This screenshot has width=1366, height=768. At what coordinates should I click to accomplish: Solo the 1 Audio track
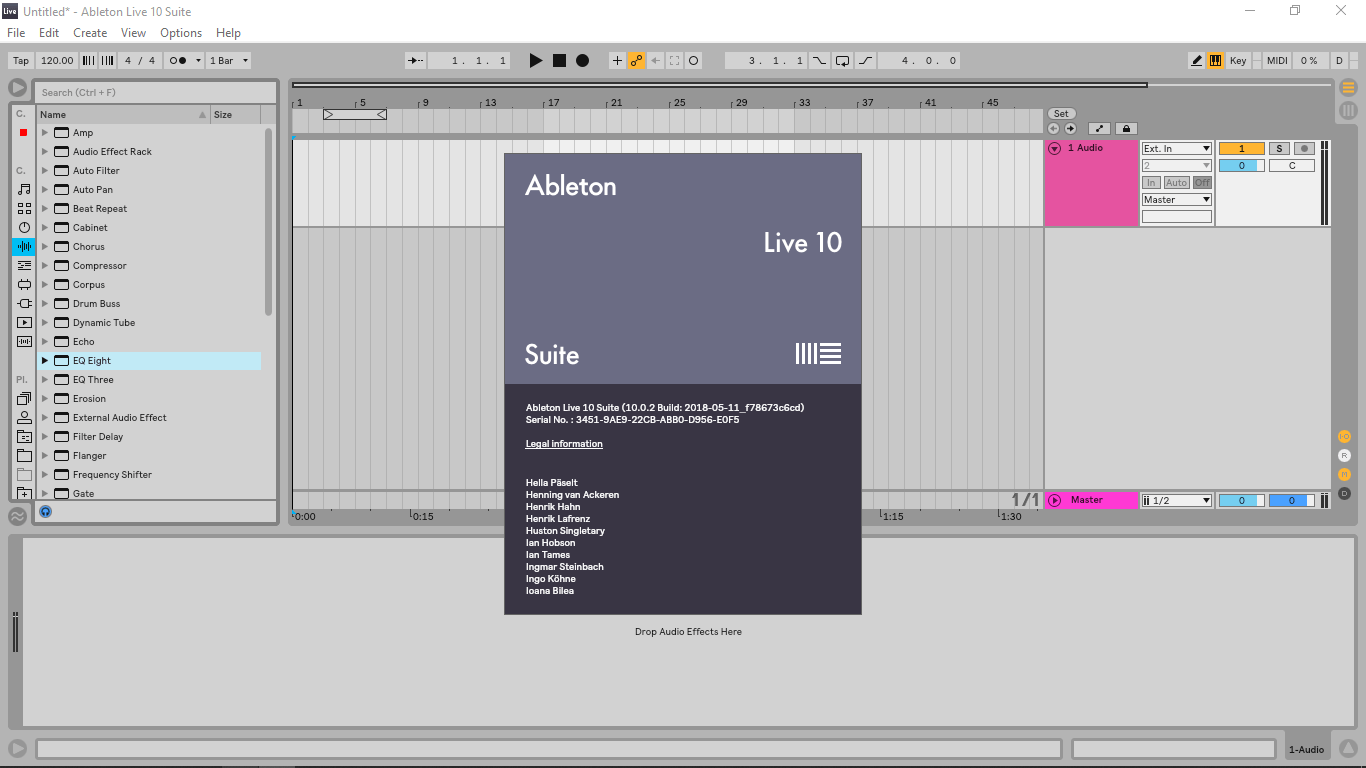[x=1279, y=148]
